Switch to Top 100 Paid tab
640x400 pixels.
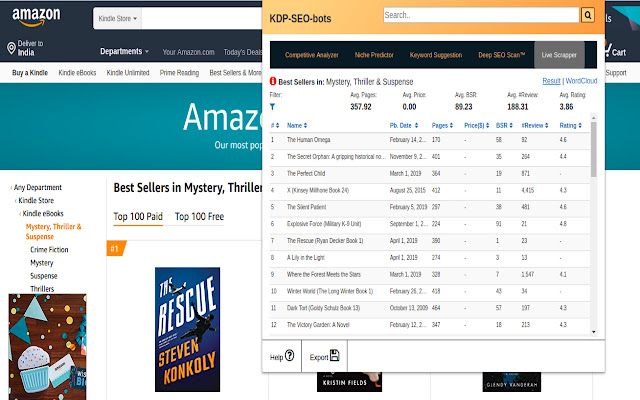(138, 216)
